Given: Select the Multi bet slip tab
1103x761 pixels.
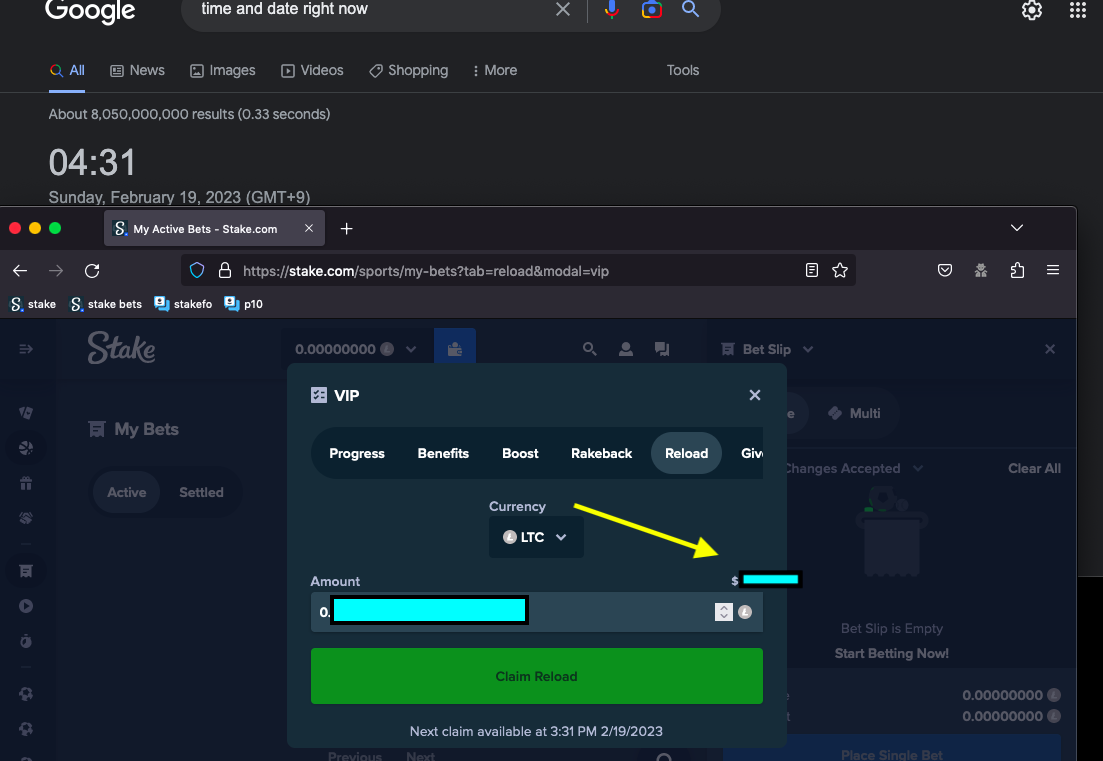Looking at the screenshot, I should click(854, 414).
